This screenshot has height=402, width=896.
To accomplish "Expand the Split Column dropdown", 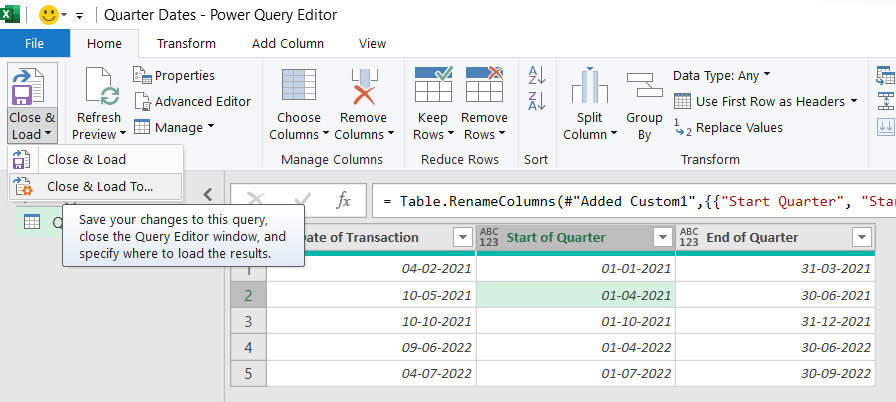I will 614,135.
